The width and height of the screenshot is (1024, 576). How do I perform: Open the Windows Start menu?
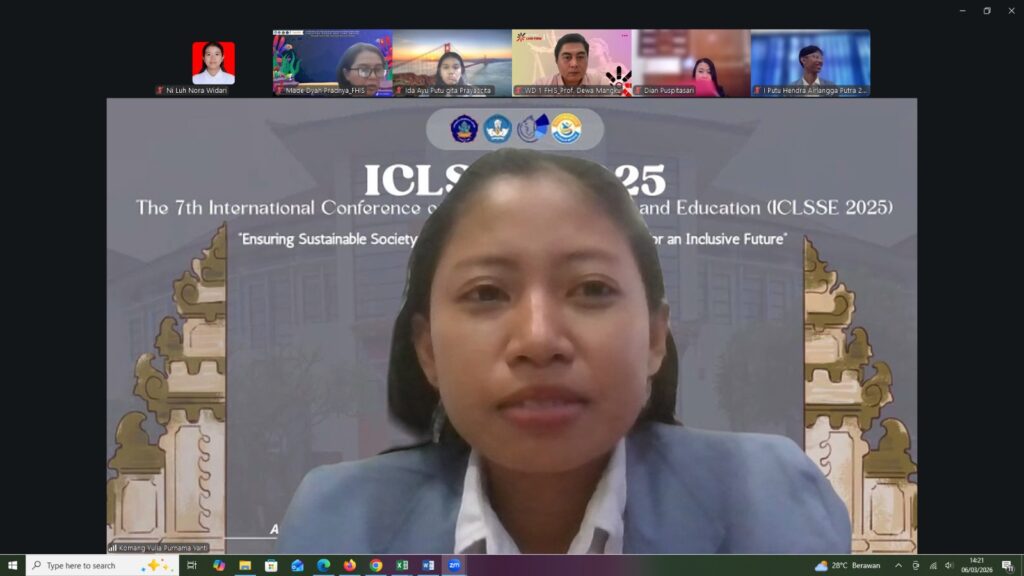(12, 565)
